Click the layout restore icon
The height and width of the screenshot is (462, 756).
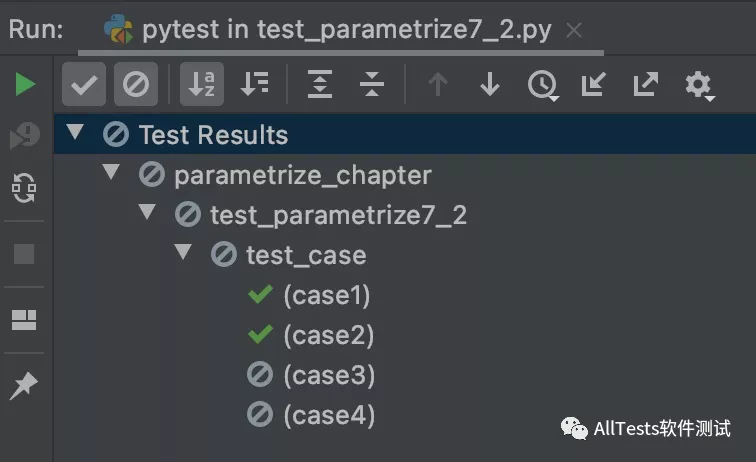pos(25,320)
